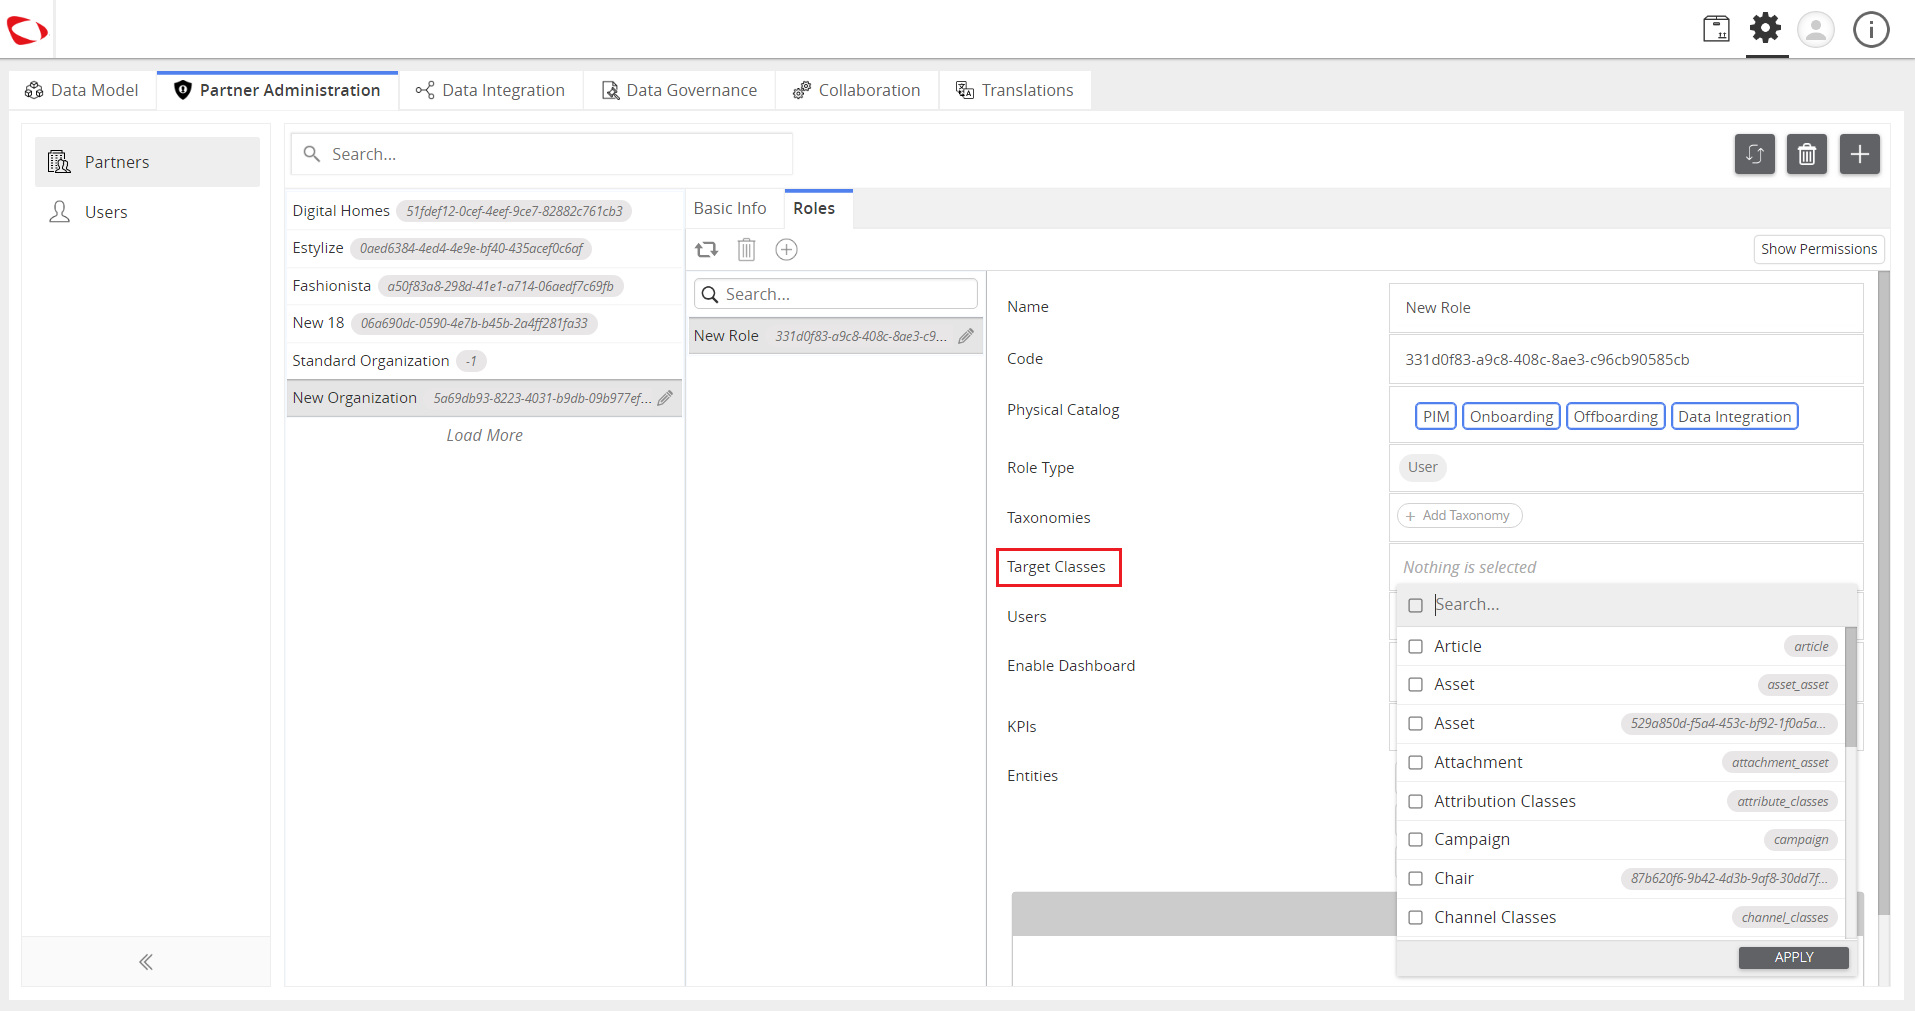The image size is (1915, 1011).
Task: Click the partners refresh button
Action: 1754,154
